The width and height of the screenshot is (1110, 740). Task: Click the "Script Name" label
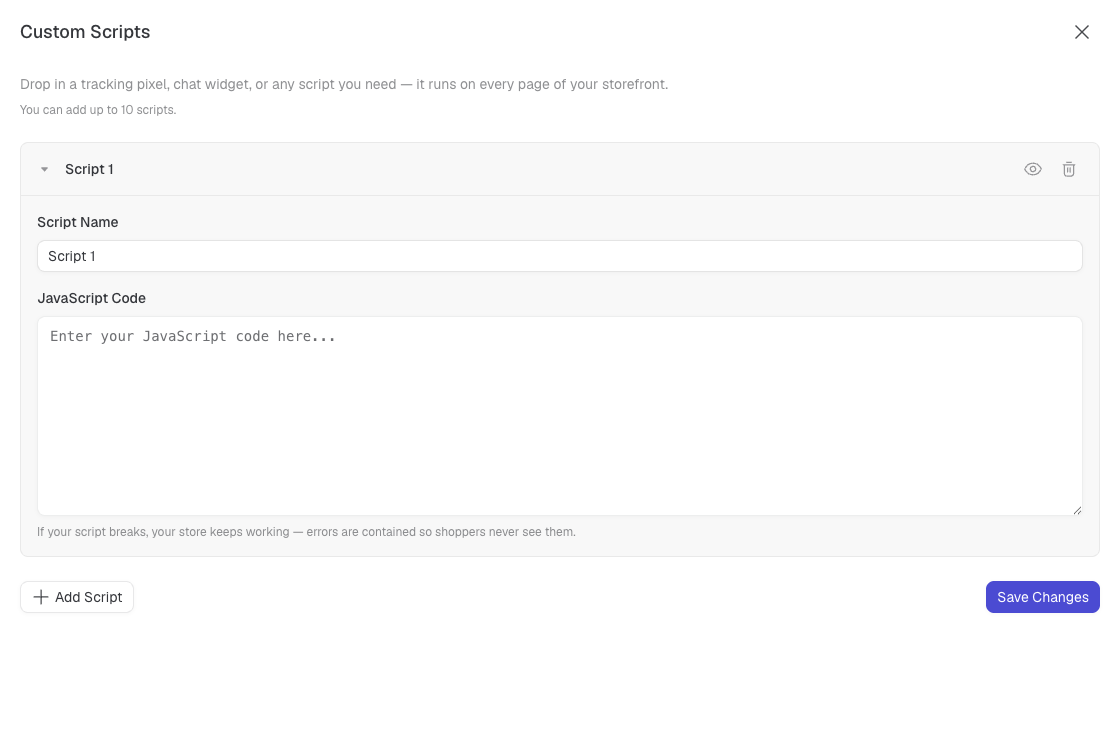tap(78, 222)
